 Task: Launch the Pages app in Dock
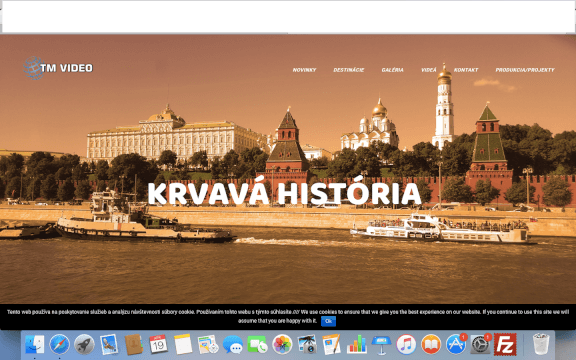[332, 345]
